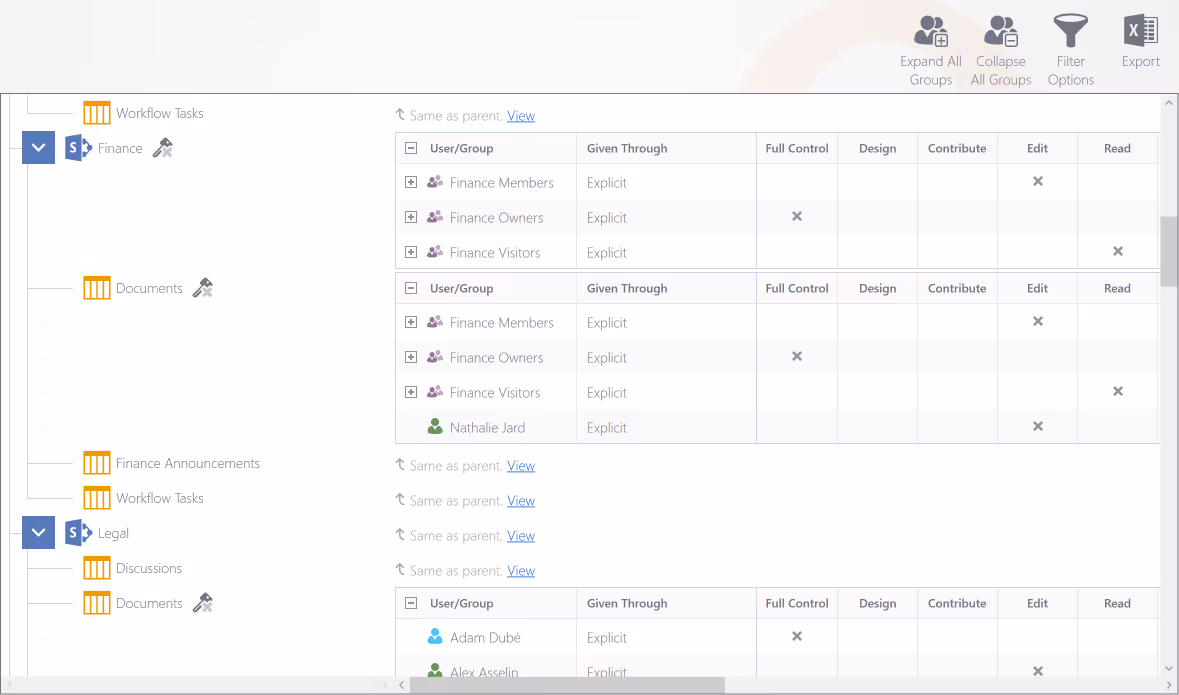
Task: Select Discussions in the tree
Action: tap(149, 568)
